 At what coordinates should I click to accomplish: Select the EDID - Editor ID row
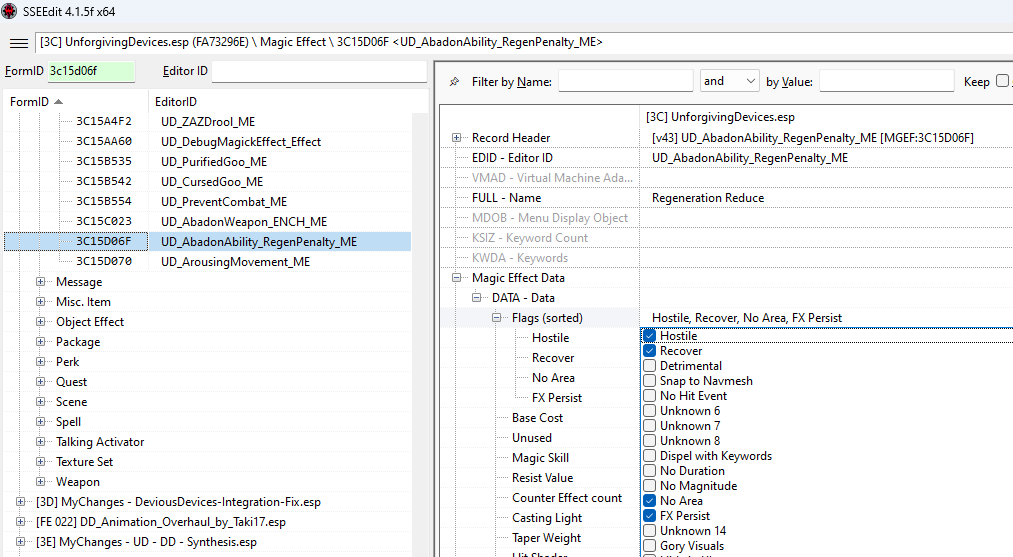pos(512,158)
